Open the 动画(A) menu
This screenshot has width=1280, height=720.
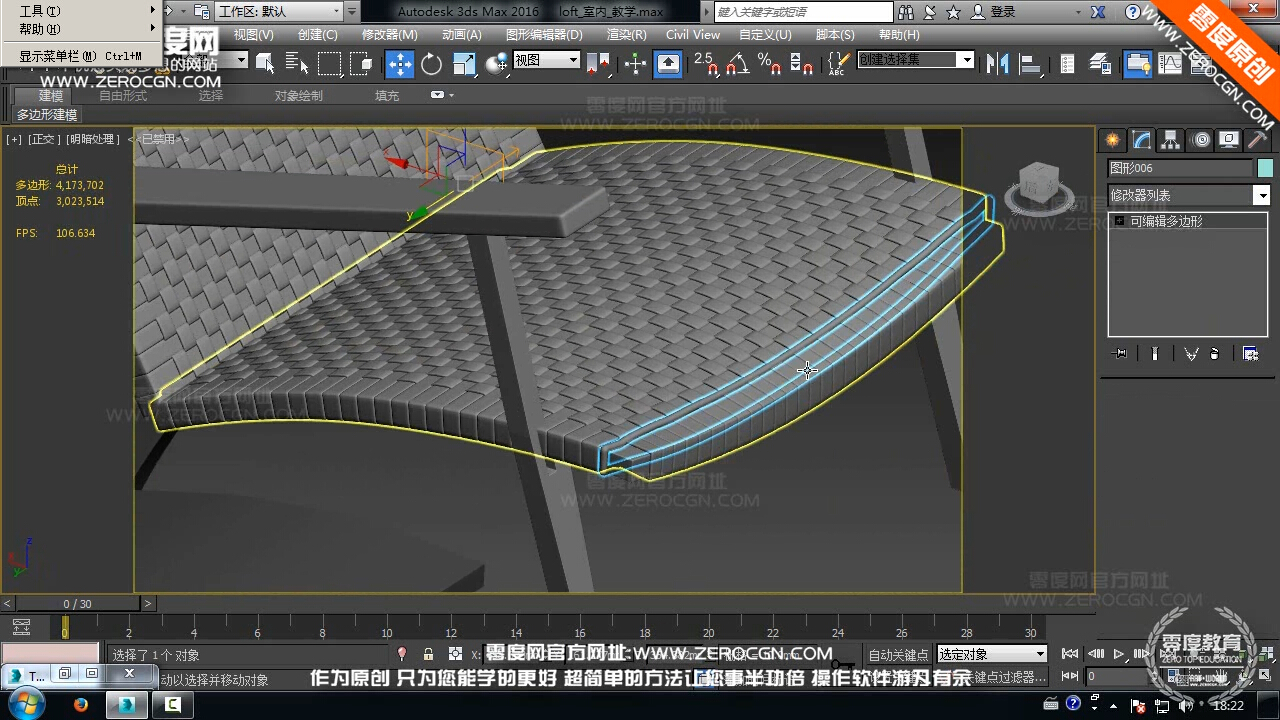click(461, 34)
